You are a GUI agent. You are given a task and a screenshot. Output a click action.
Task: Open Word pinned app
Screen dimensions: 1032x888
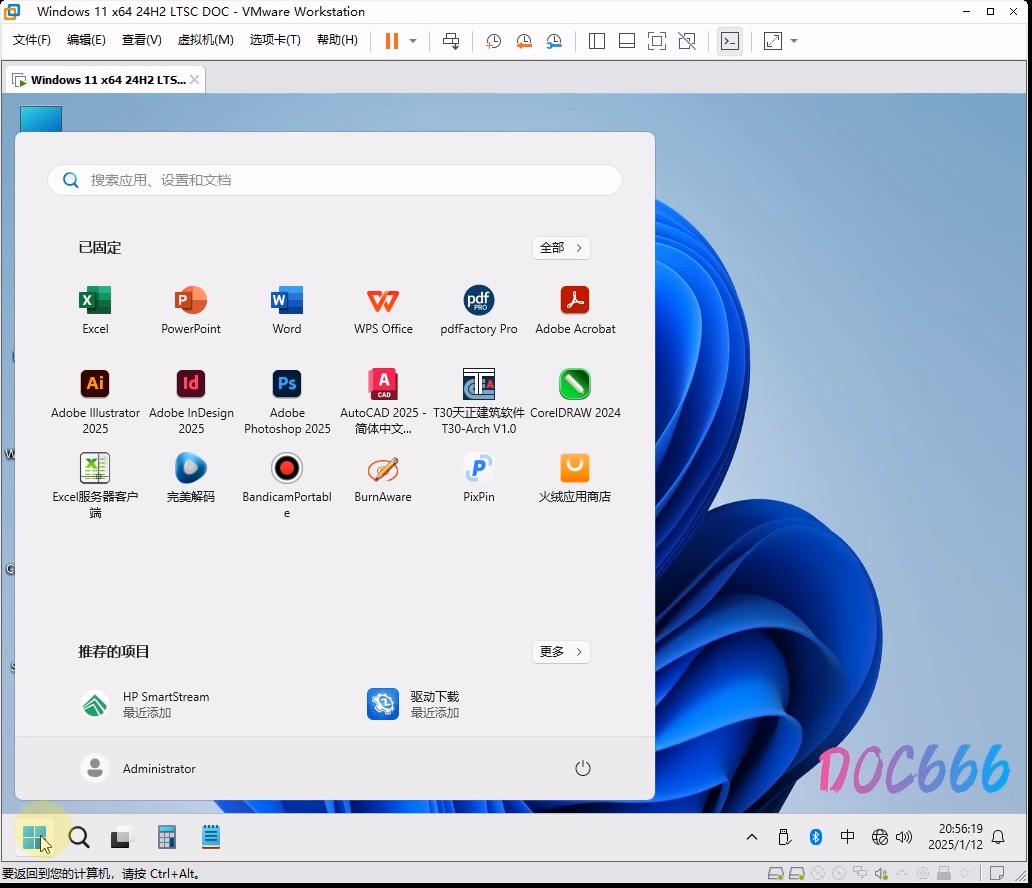pyautogui.click(x=287, y=310)
